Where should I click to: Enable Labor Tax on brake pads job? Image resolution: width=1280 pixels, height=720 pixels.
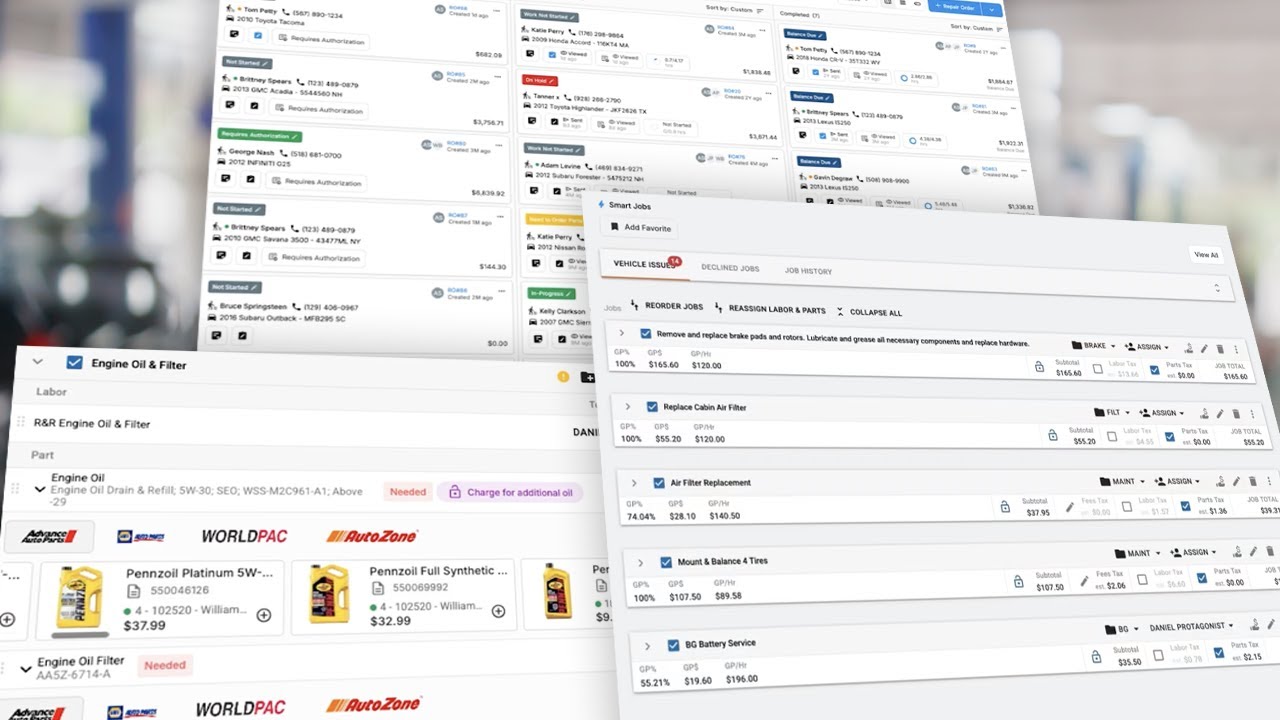click(x=1098, y=370)
